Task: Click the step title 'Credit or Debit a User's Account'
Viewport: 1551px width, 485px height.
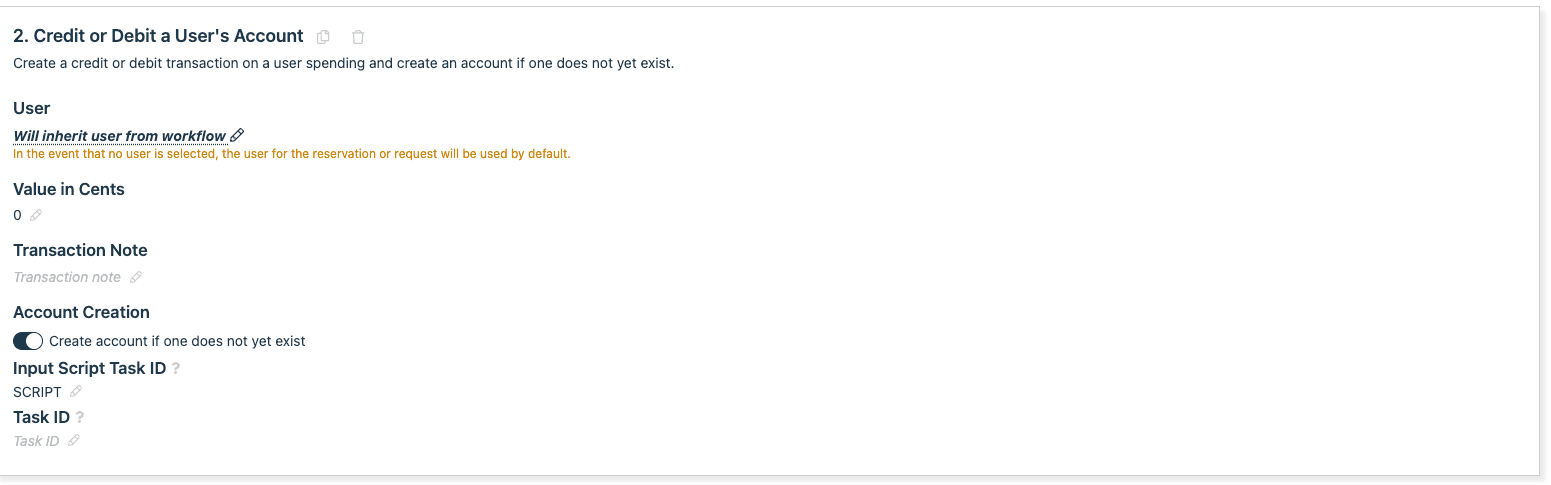Action: pos(158,36)
